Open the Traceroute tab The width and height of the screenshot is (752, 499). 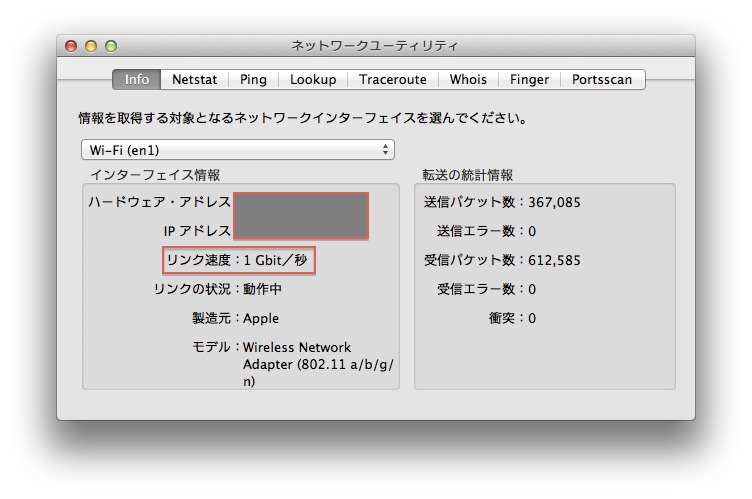[x=393, y=79]
